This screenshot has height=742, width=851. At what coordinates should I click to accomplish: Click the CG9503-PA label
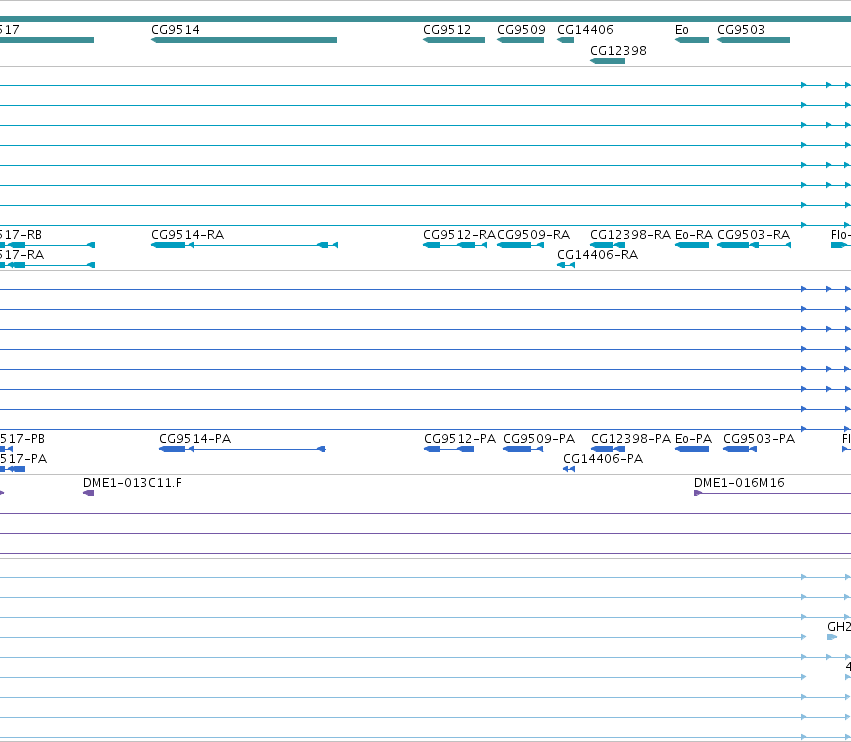(759, 439)
